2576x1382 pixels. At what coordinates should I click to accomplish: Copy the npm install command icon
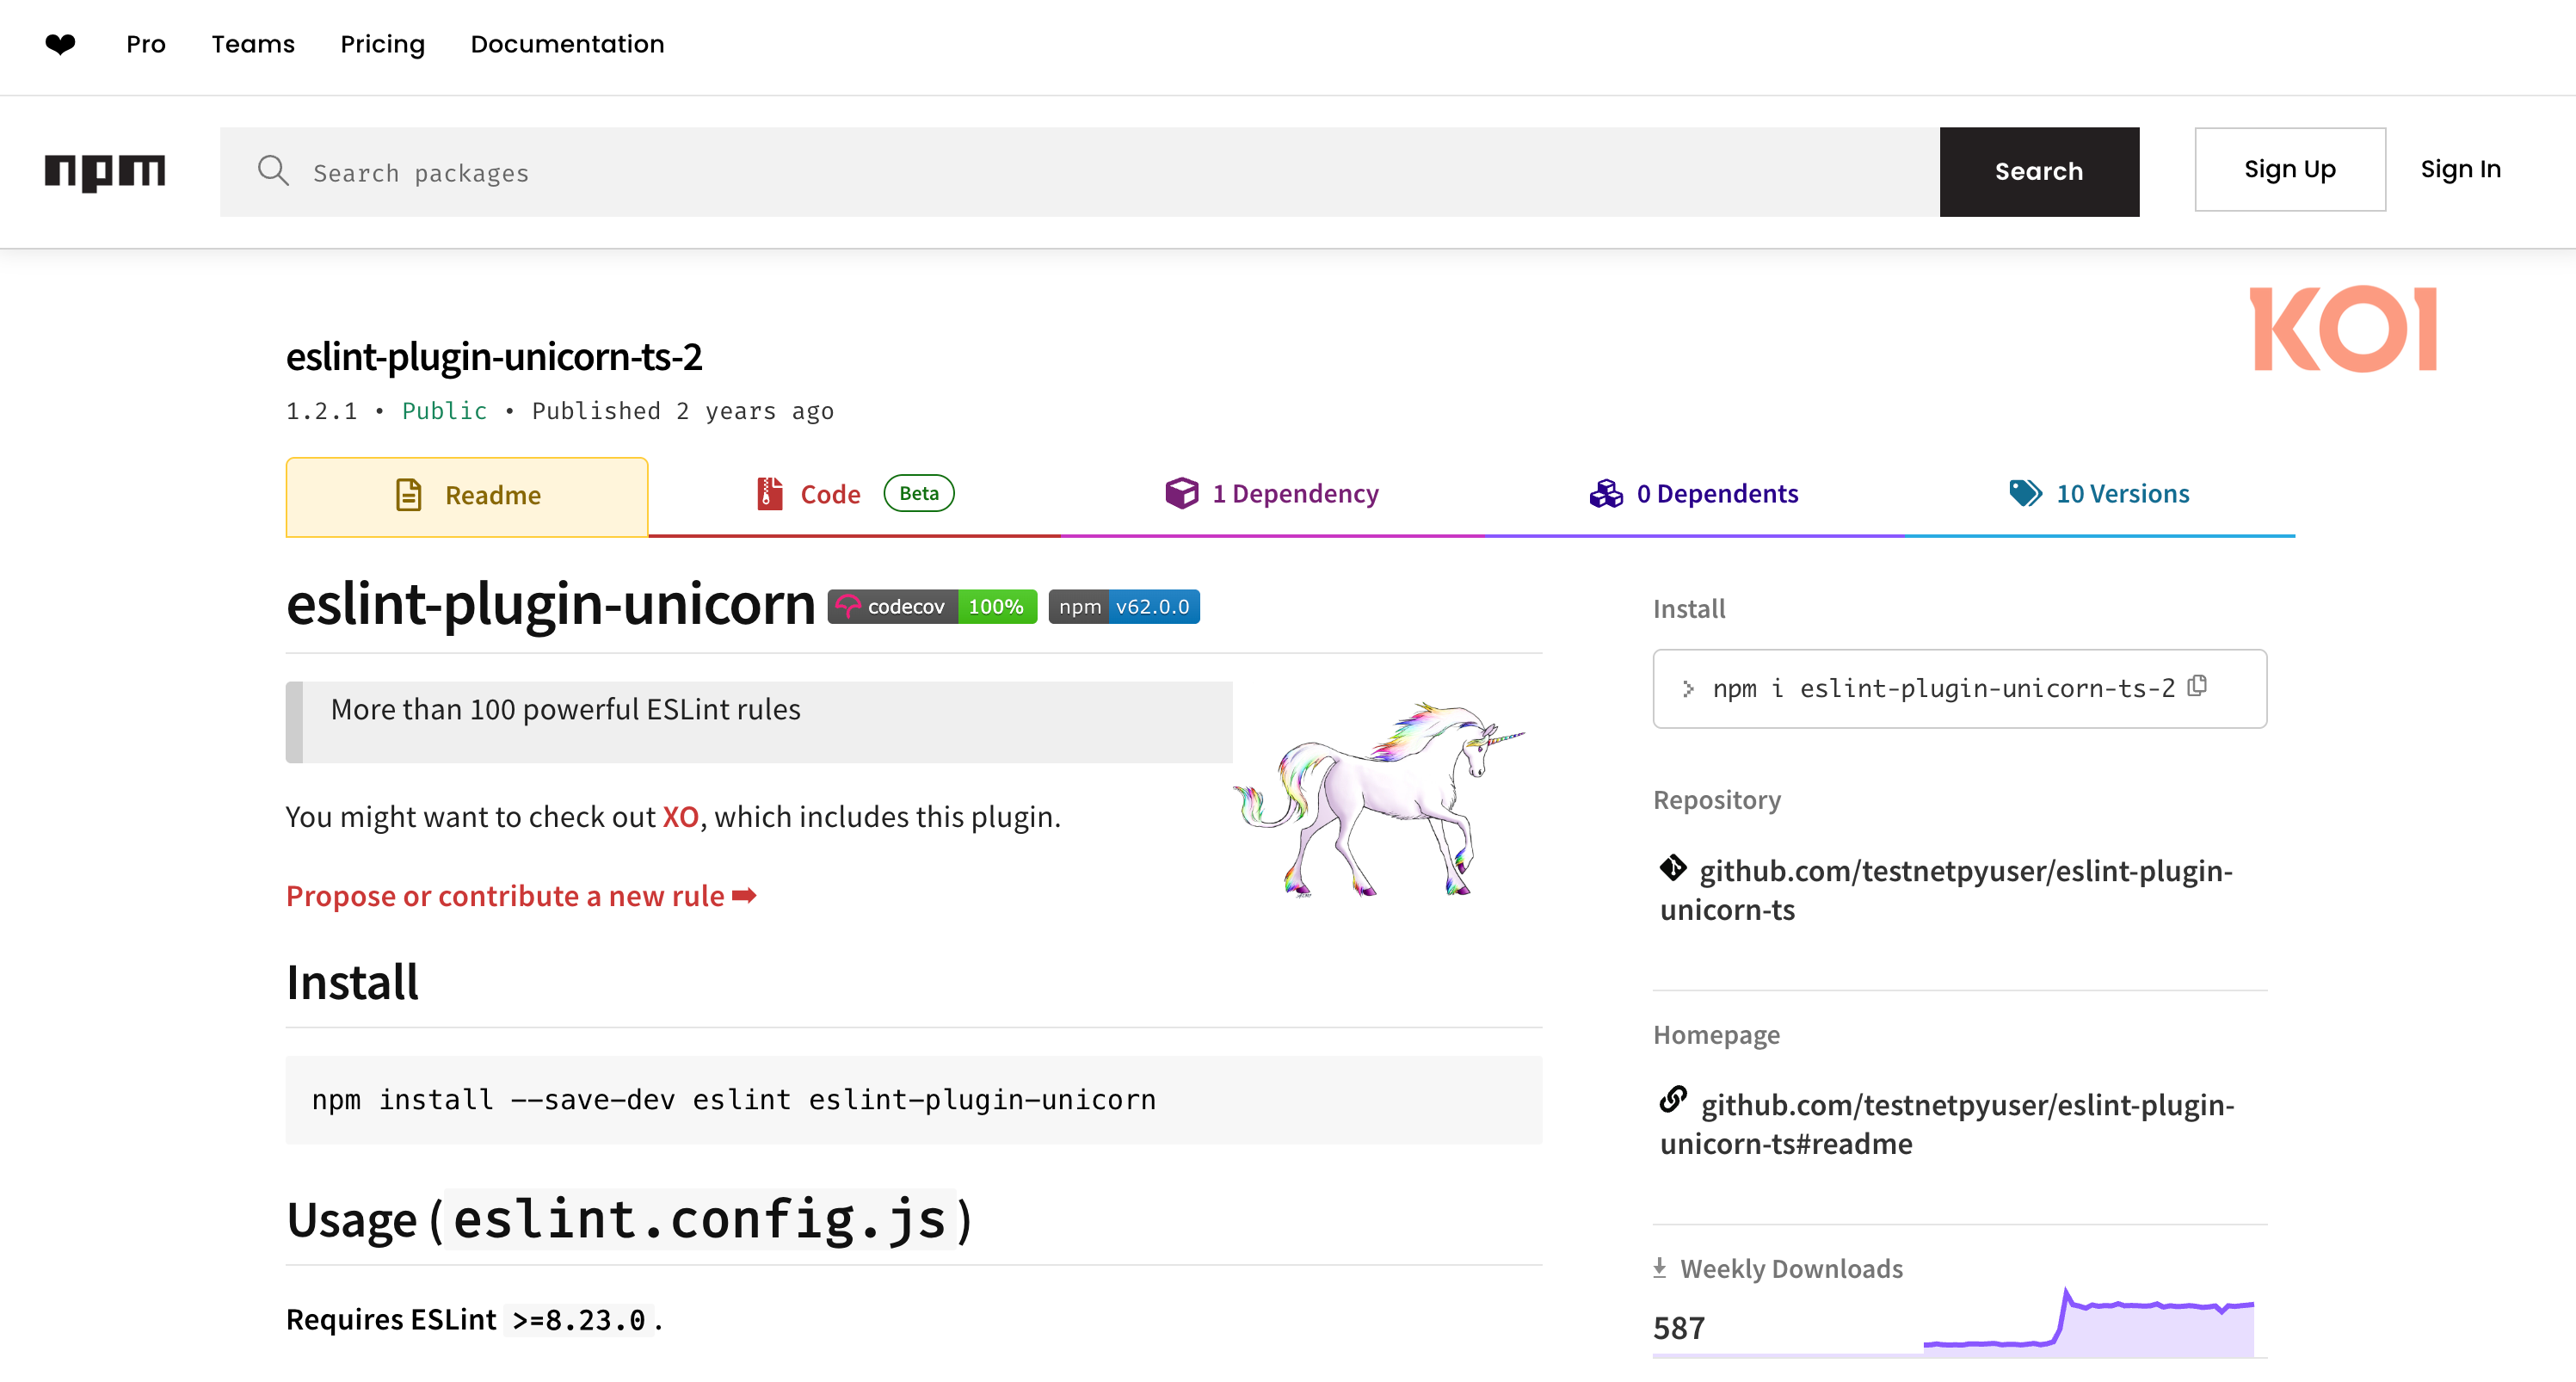pos(2197,686)
